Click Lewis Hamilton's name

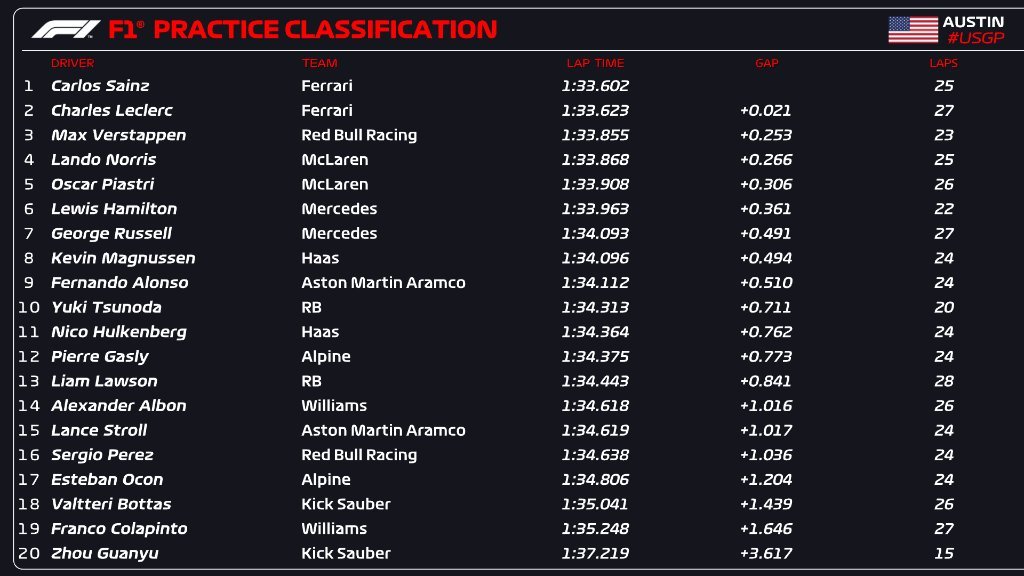tap(114, 209)
